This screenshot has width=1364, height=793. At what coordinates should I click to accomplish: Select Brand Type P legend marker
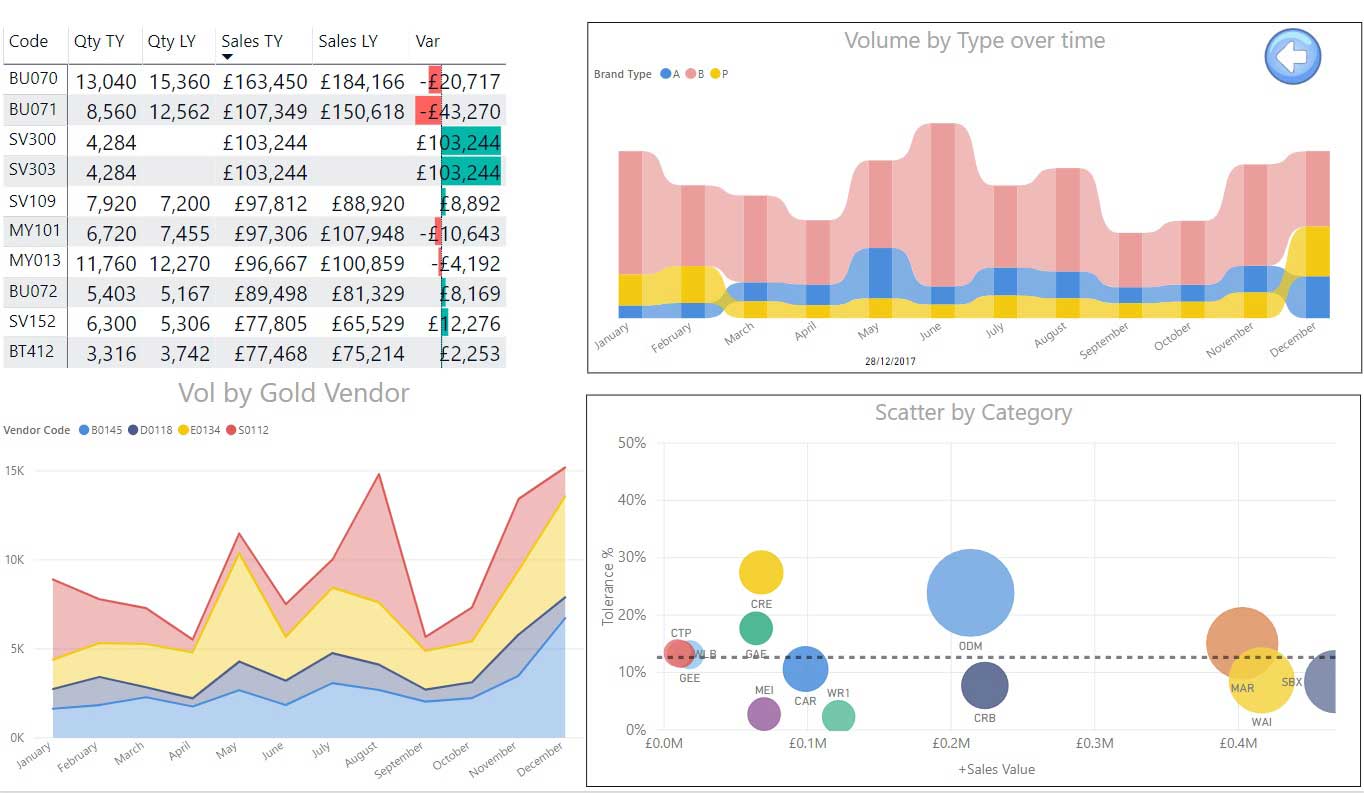(715, 74)
